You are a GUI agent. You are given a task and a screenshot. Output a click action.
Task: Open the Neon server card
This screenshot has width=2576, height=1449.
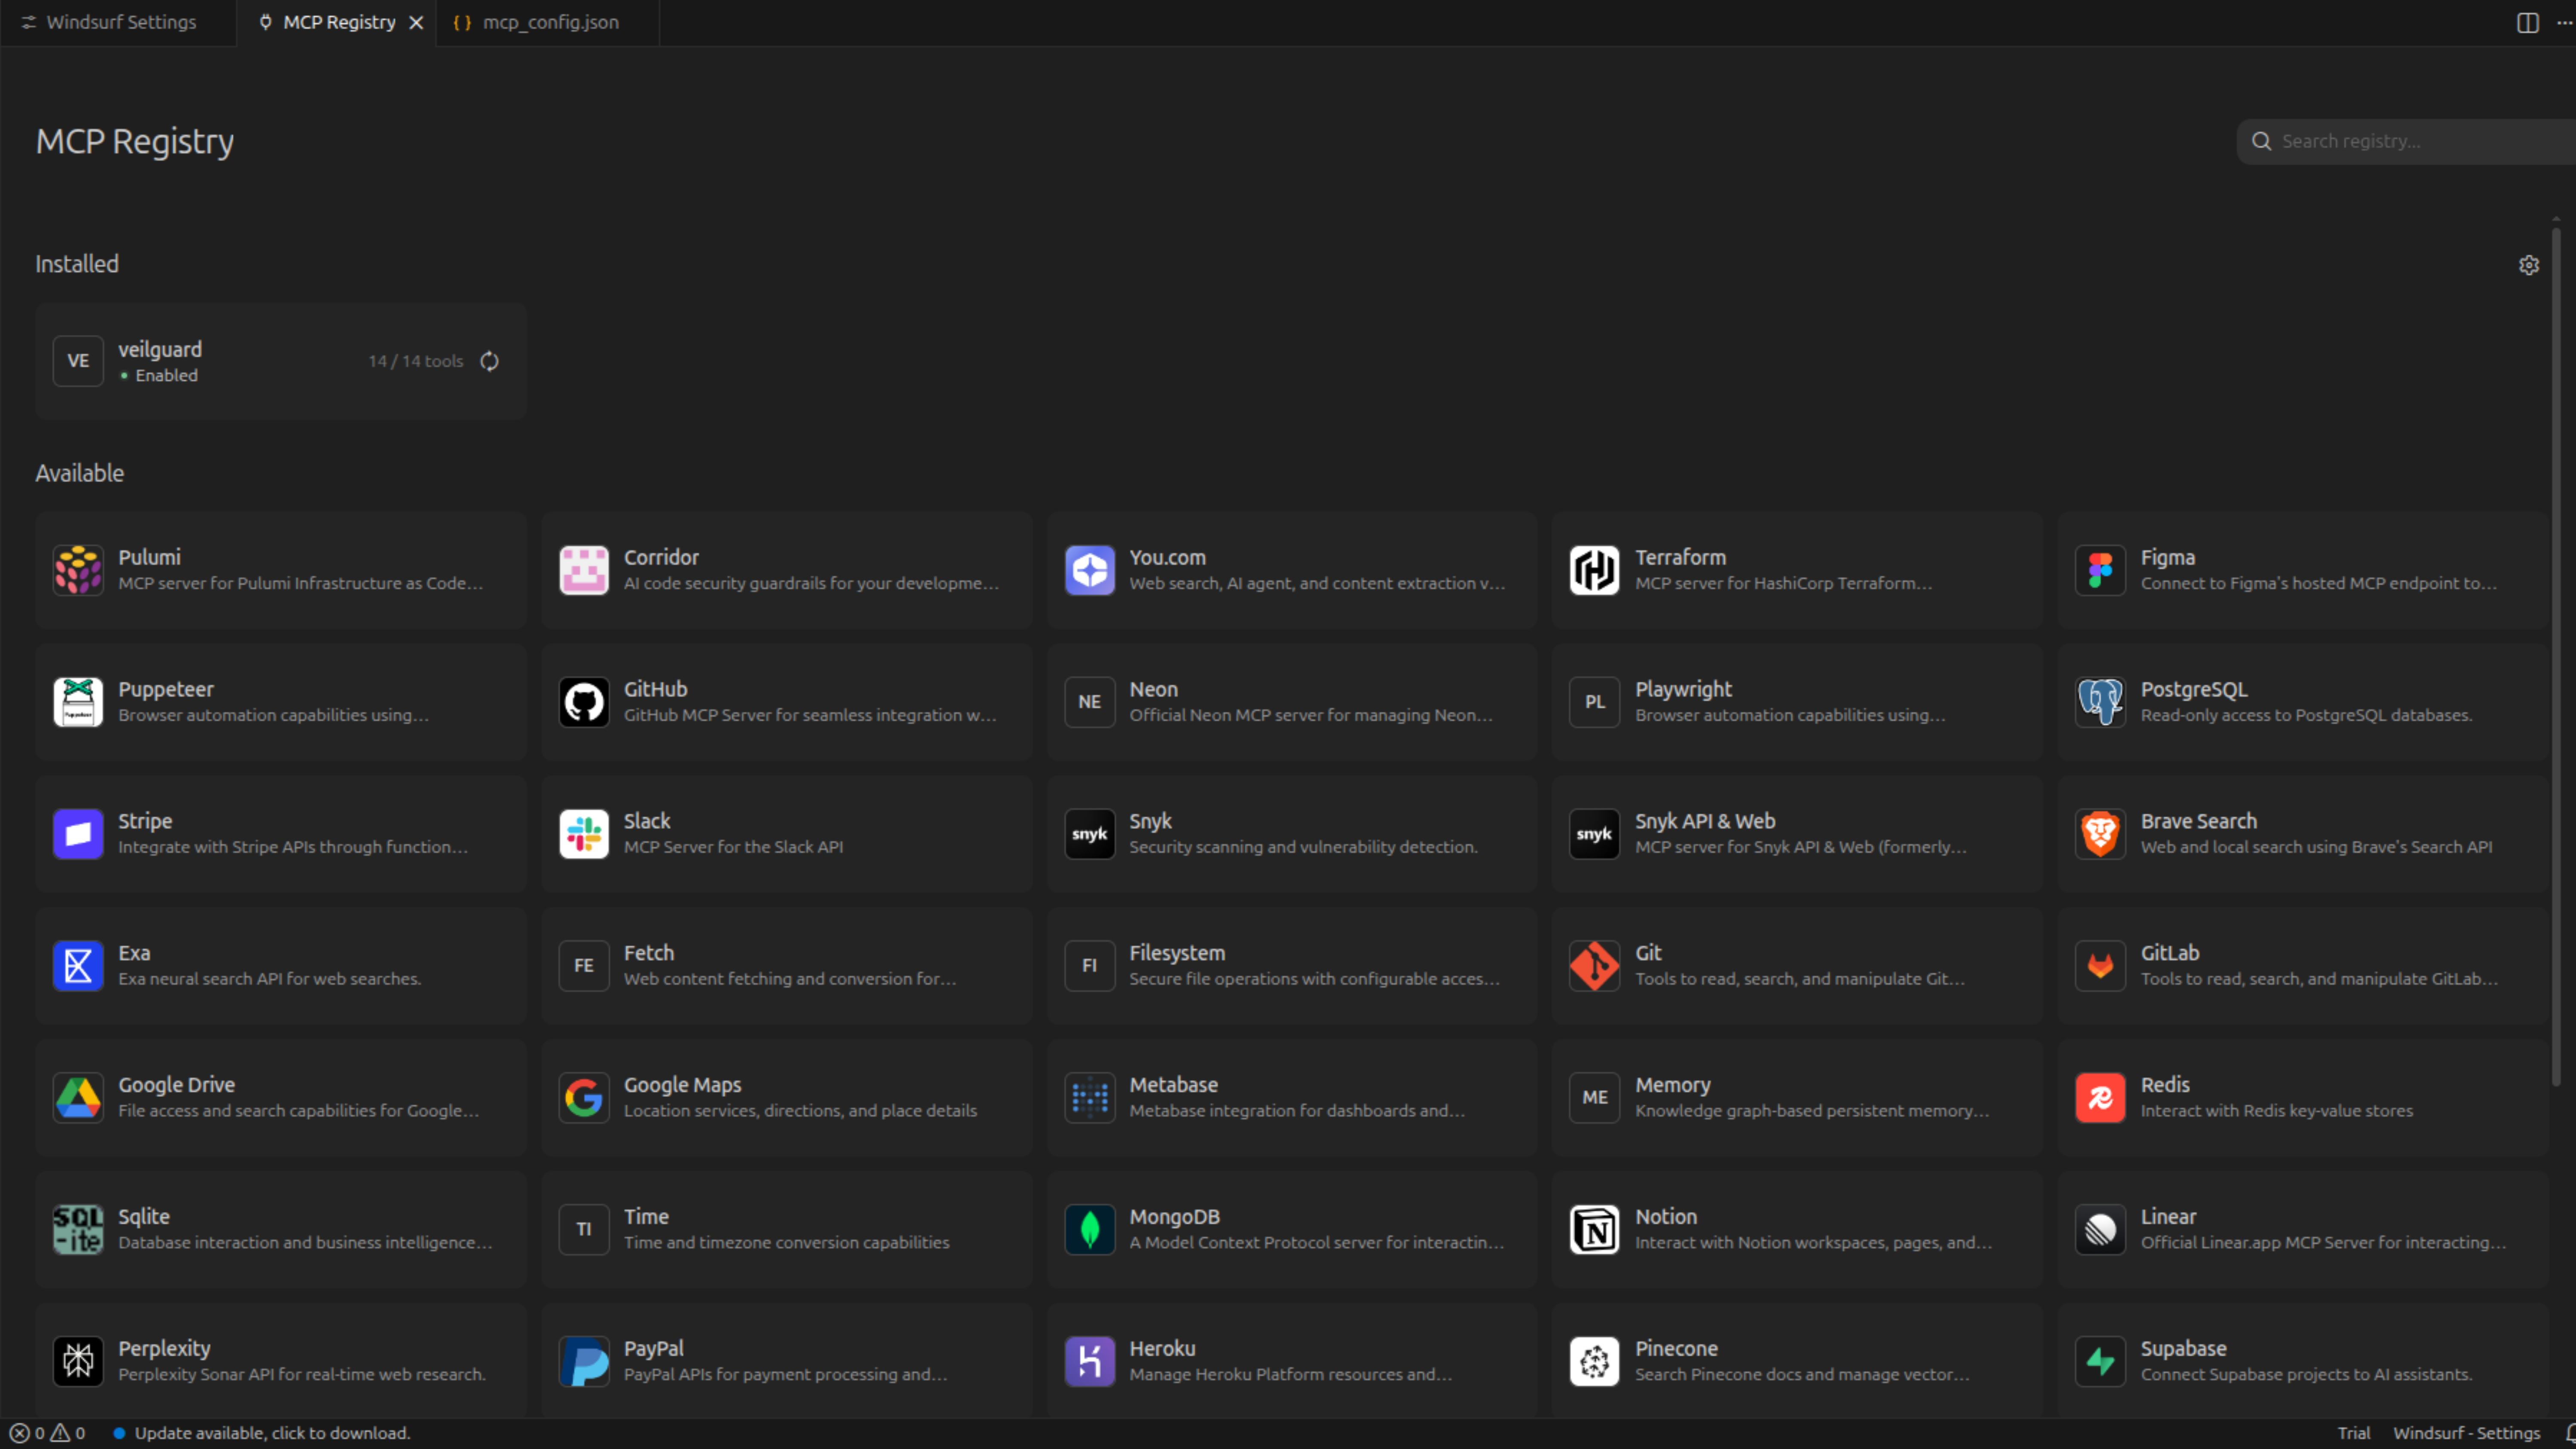[x=1292, y=702]
